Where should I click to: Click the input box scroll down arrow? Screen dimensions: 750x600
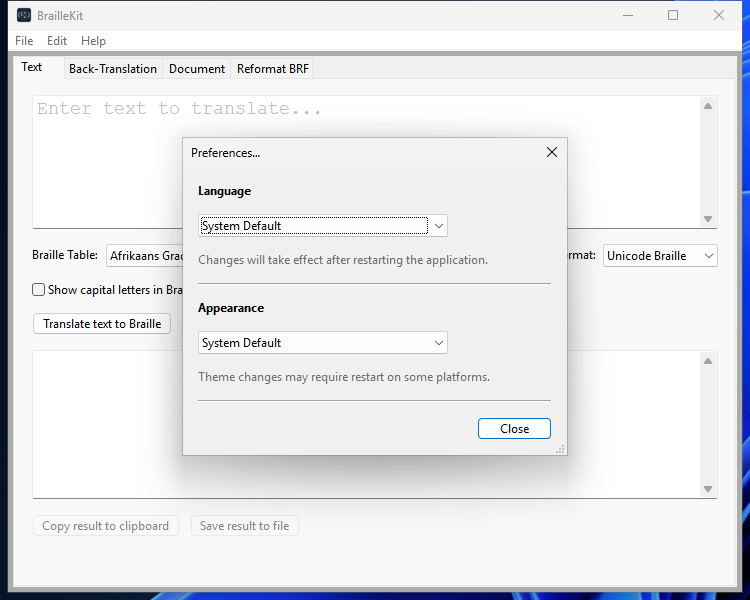(x=708, y=219)
